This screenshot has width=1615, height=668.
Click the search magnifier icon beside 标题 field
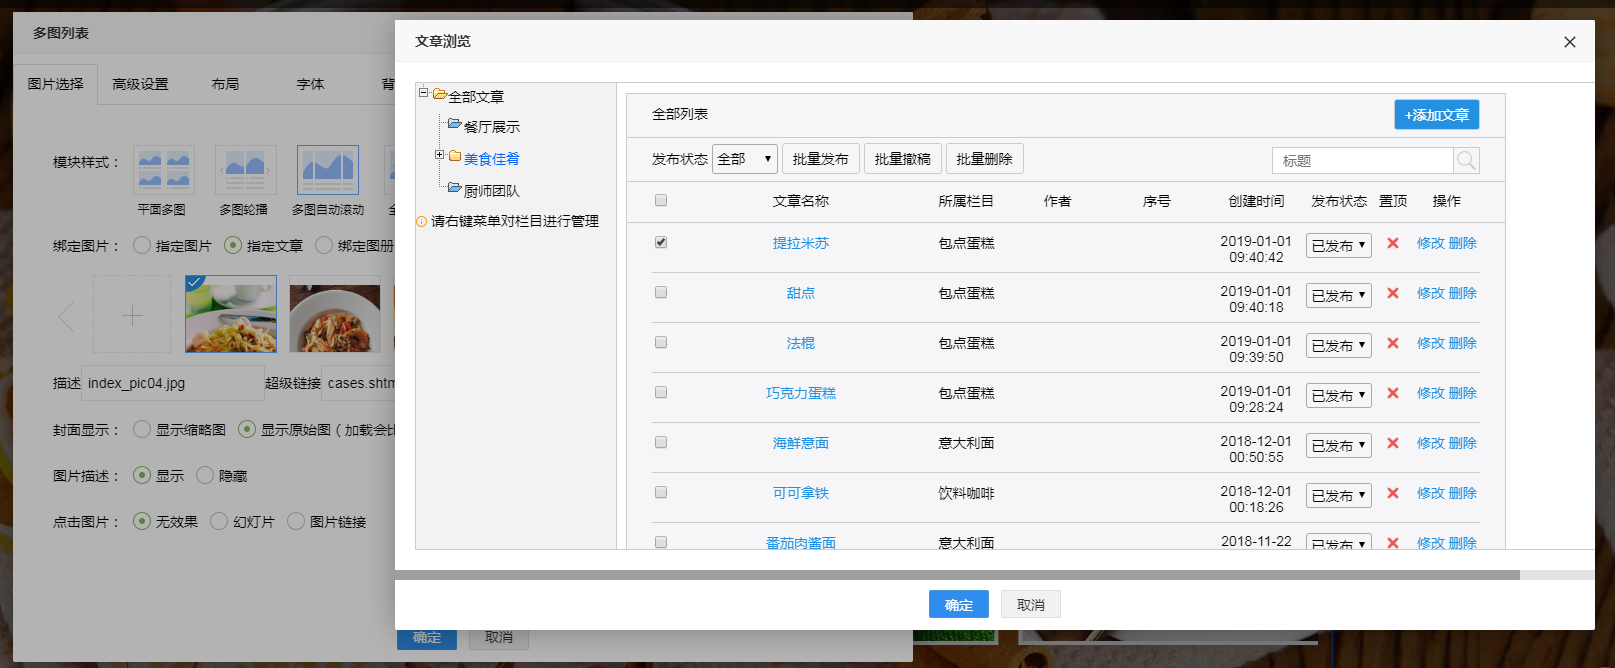pos(1466,161)
